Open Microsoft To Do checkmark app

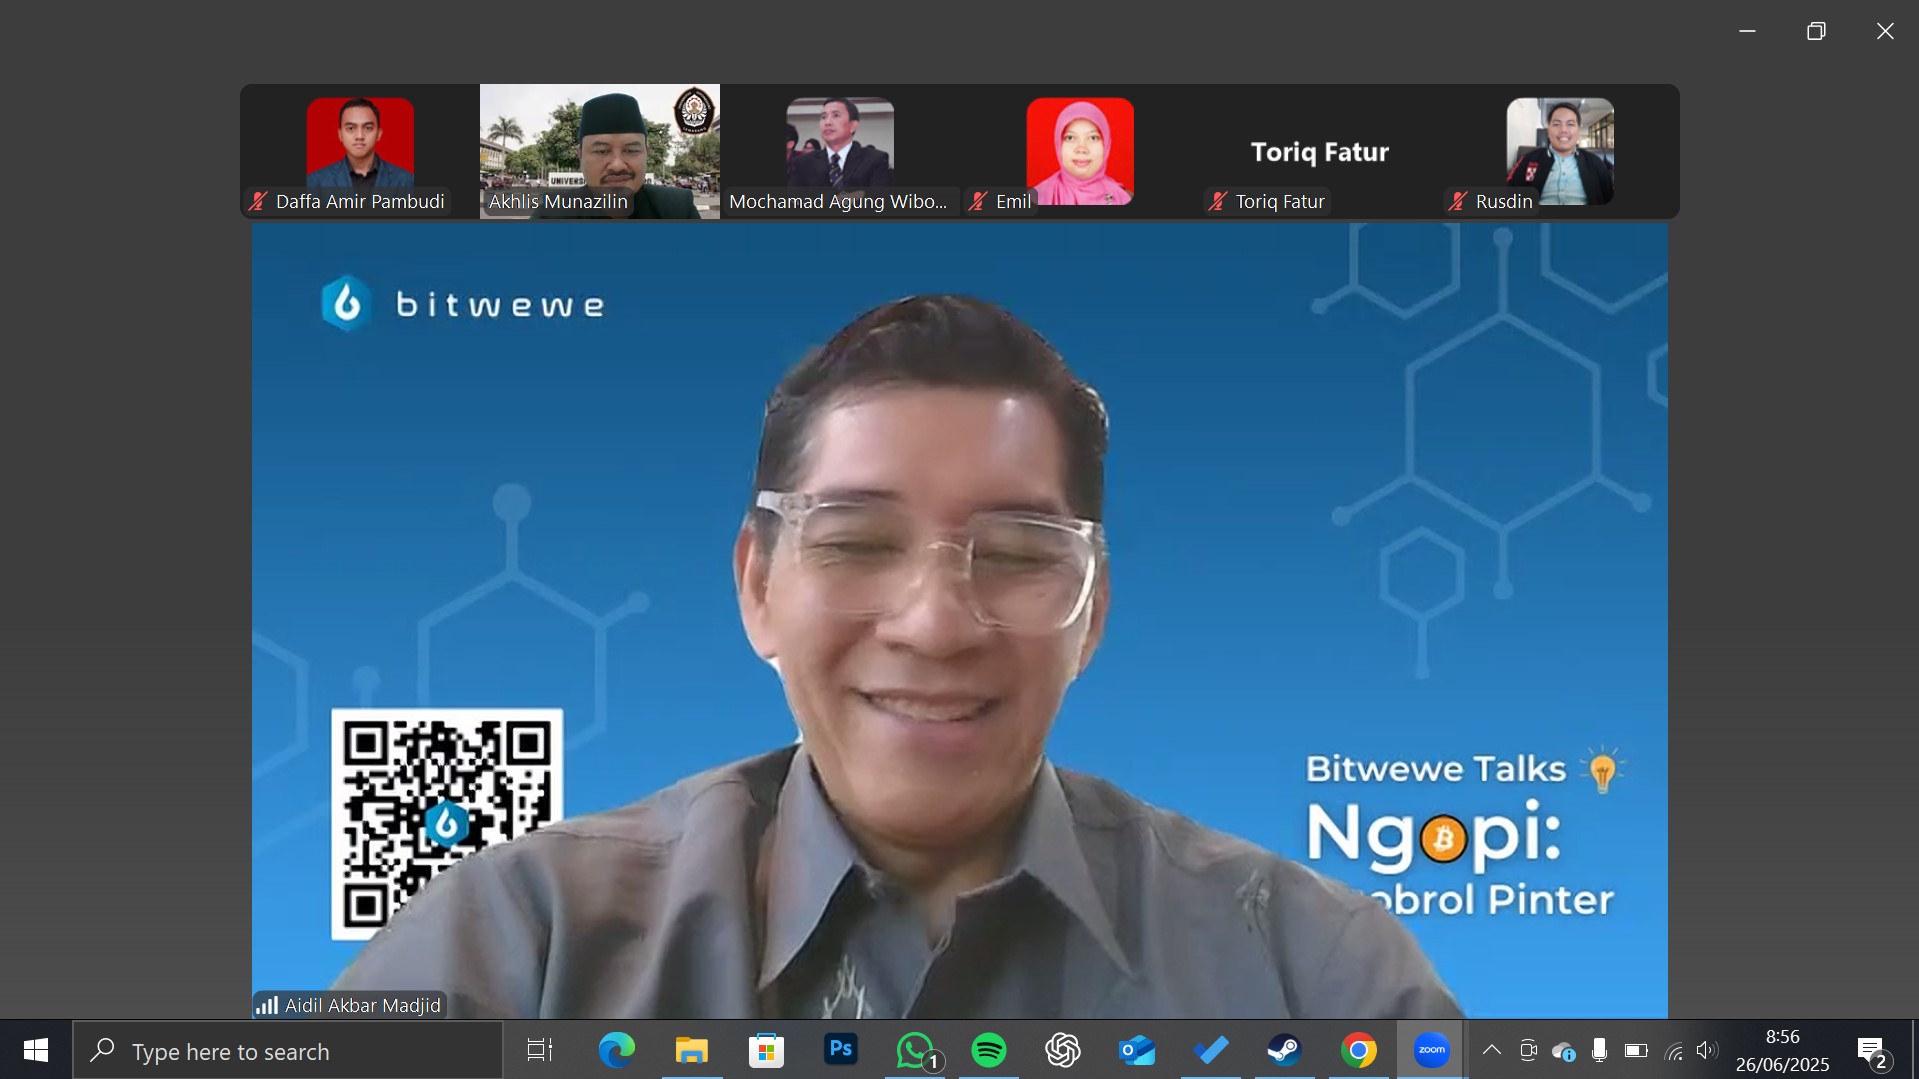click(x=1211, y=1050)
